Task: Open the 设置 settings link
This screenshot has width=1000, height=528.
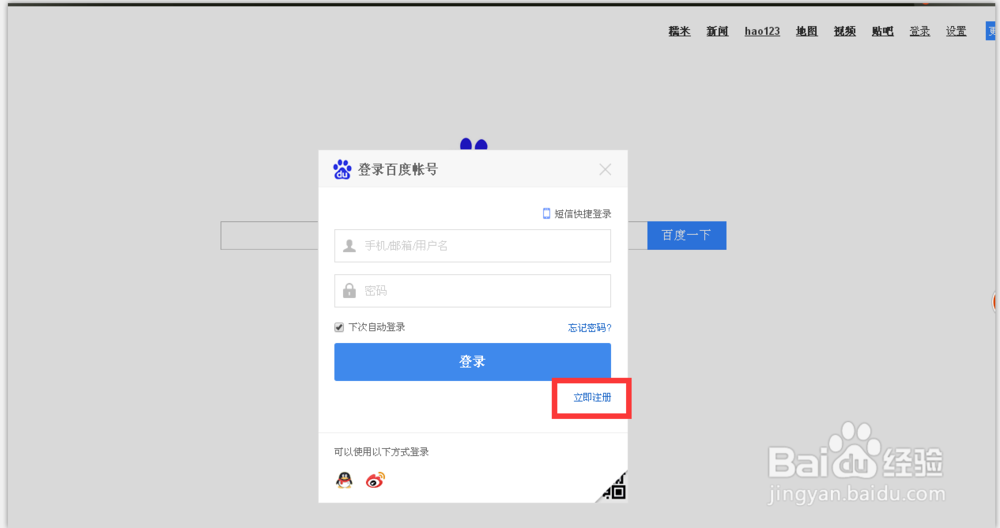Action: pyautogui.click(x=956, y=31)
